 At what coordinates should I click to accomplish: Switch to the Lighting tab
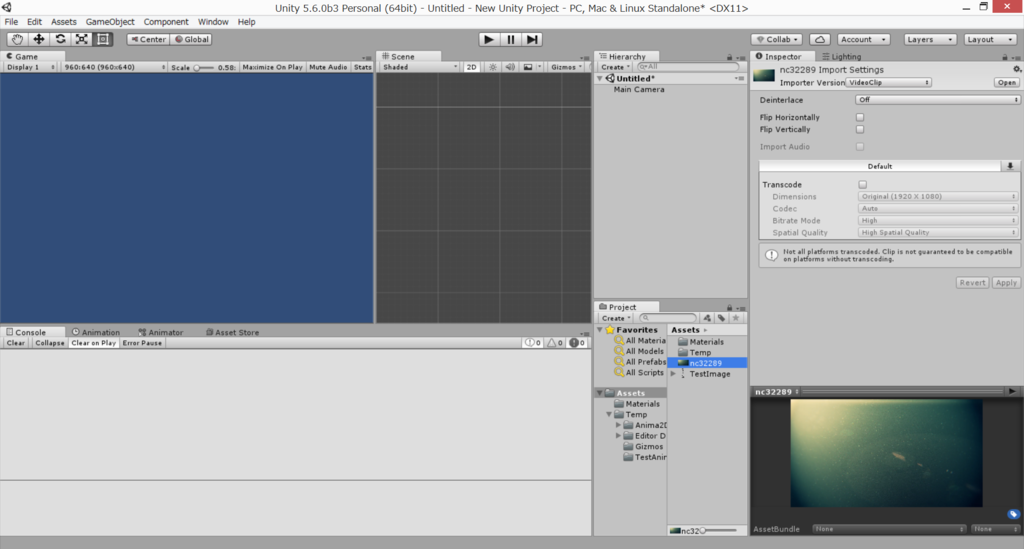(841, 57)
